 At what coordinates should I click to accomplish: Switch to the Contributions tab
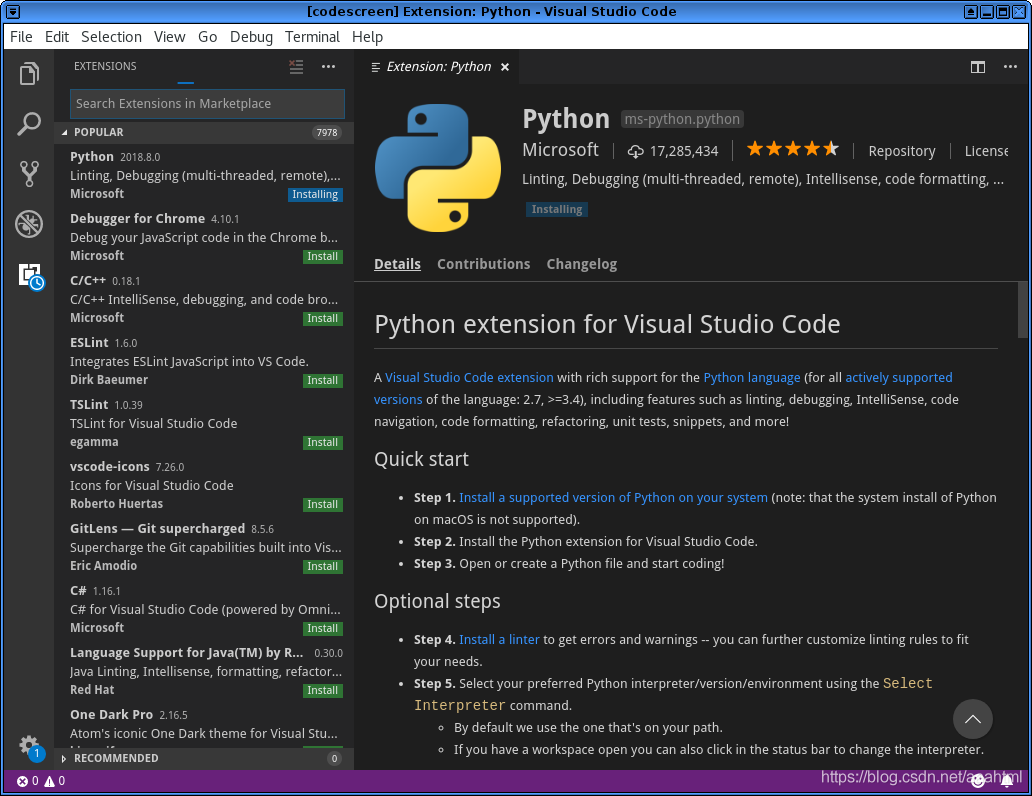click(483, 264)
